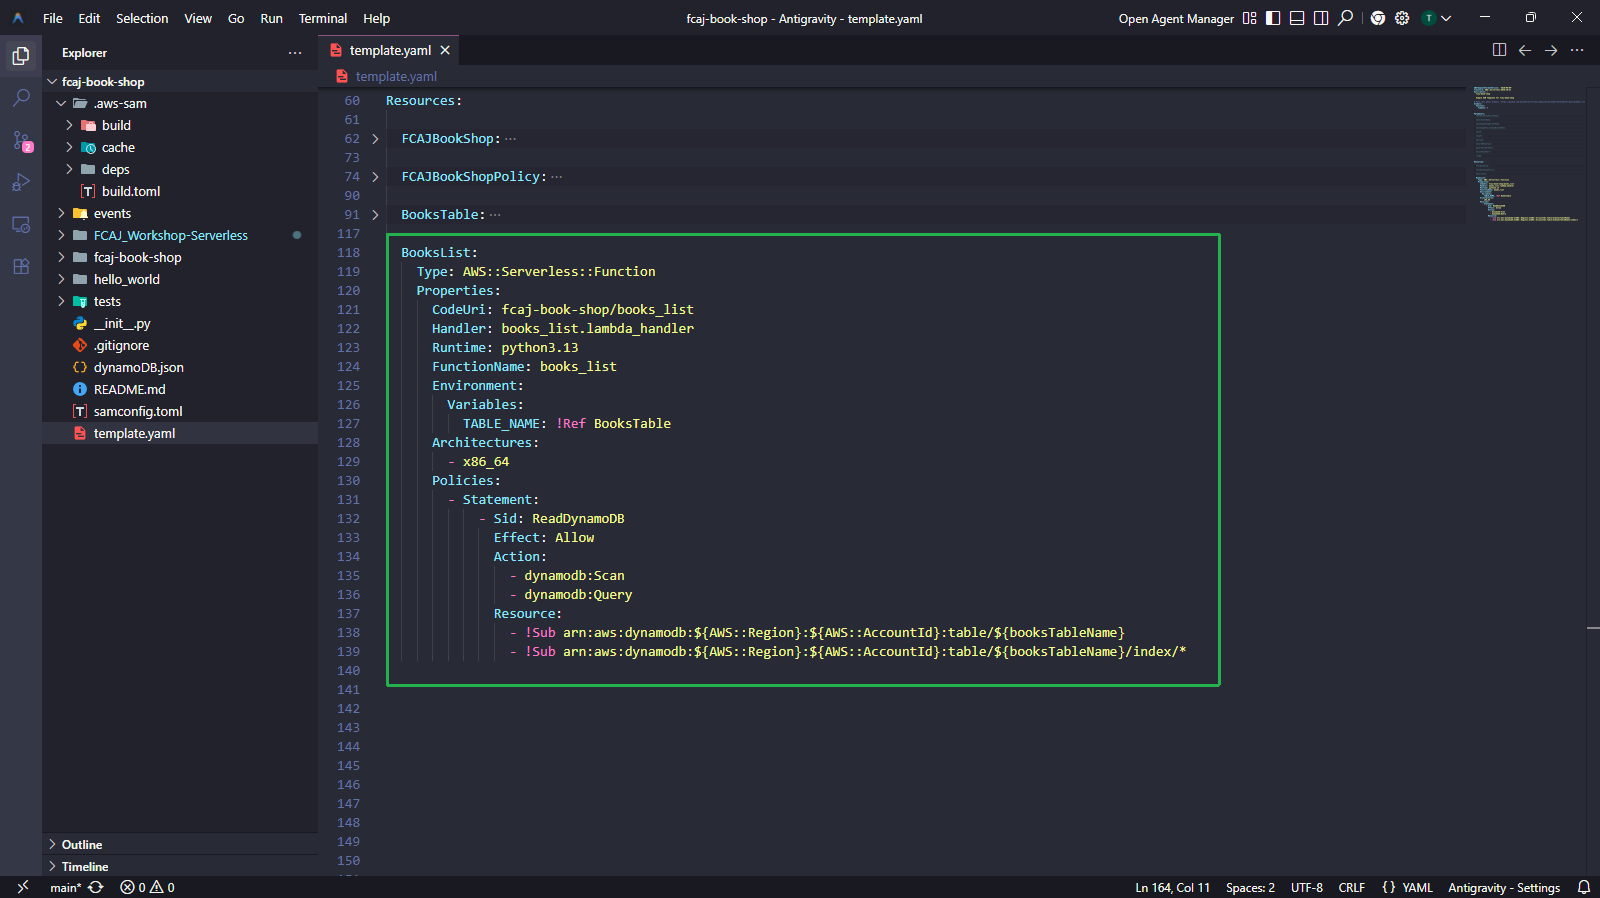Click the main* branch indicator

(x=66, y=887)
